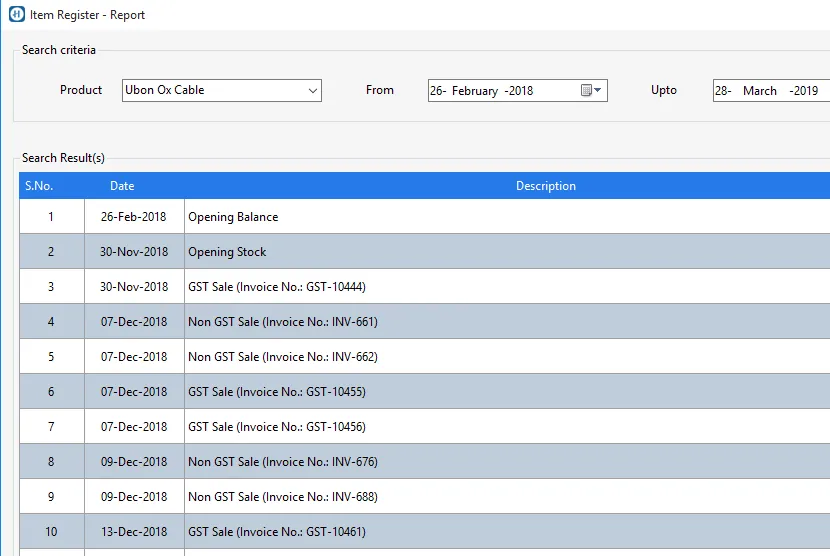
Task: Select Non GST Sale INV-676 row
Action: click(x=282, y=462)
